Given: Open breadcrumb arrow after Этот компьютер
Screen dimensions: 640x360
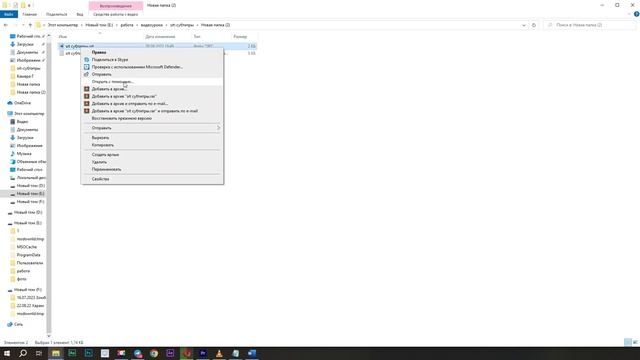Looking at the screenshot, I should coord(82,25).
